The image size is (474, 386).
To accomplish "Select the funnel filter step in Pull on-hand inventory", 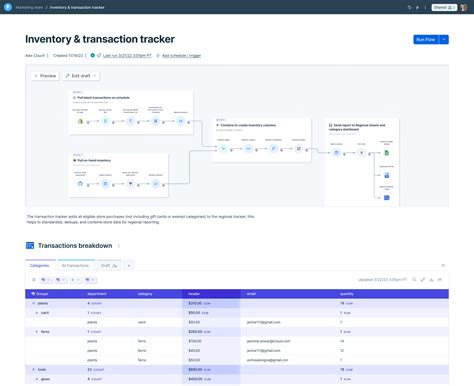I will pos(130,184).
